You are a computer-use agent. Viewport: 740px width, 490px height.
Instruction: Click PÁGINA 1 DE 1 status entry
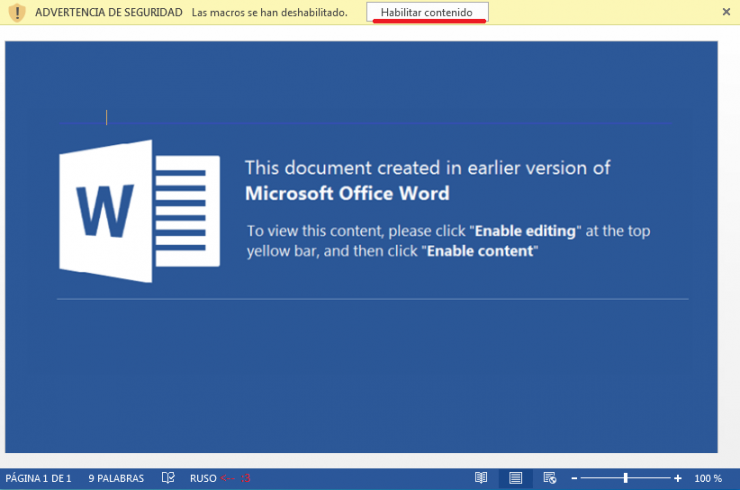[38, 478]
